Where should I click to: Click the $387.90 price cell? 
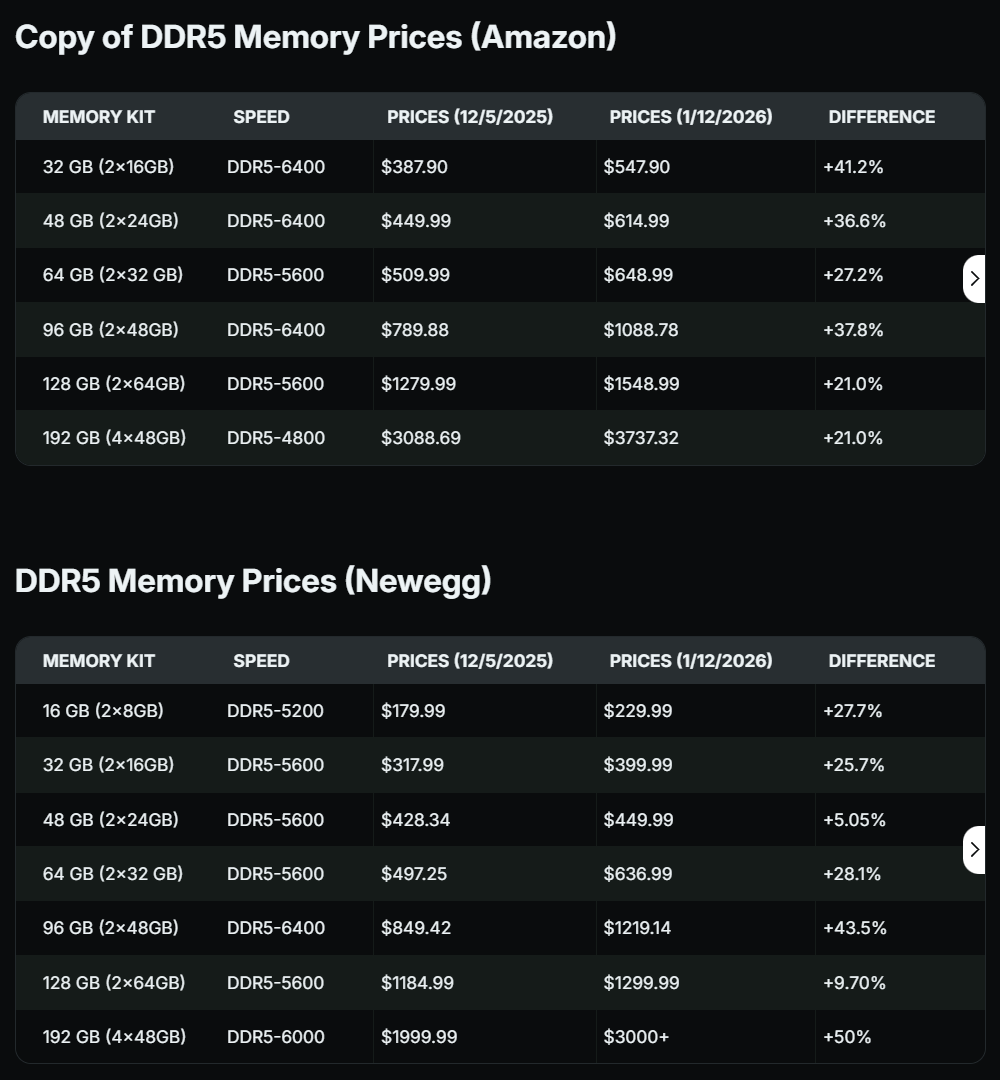[x=414, y=167]
